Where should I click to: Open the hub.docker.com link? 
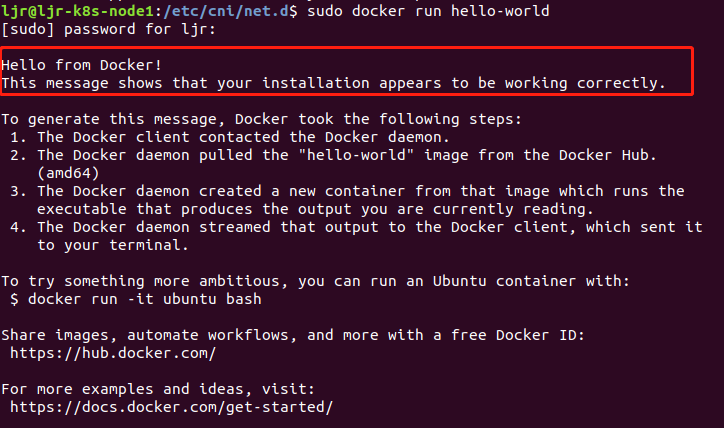pos(112,353)
